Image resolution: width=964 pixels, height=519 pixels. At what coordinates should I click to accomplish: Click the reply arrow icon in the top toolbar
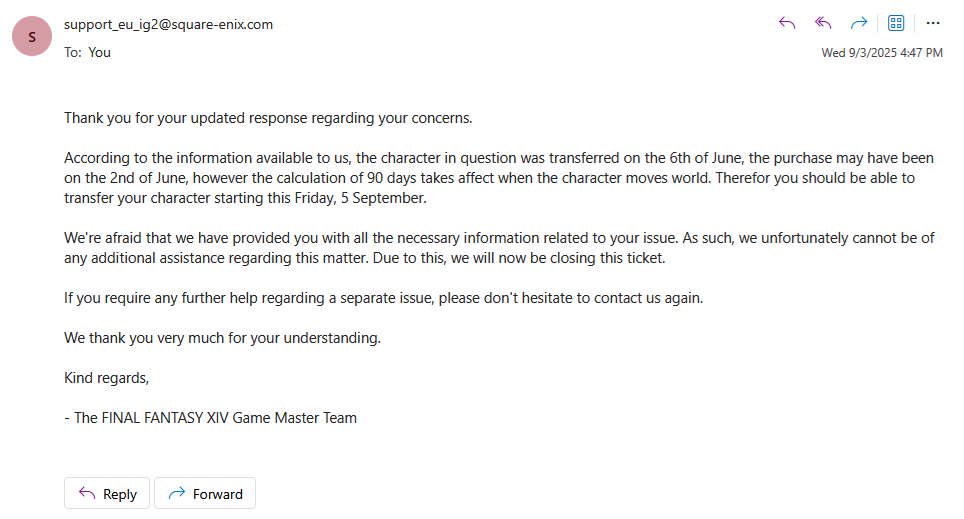click(x=787, y=24)
